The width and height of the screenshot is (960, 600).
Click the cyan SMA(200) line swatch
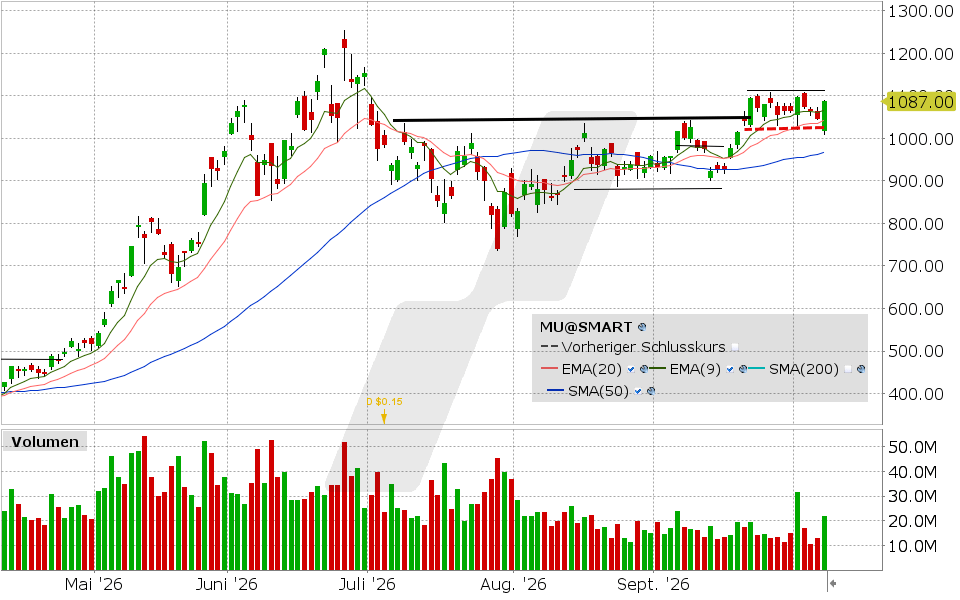[x=757, y=369]
